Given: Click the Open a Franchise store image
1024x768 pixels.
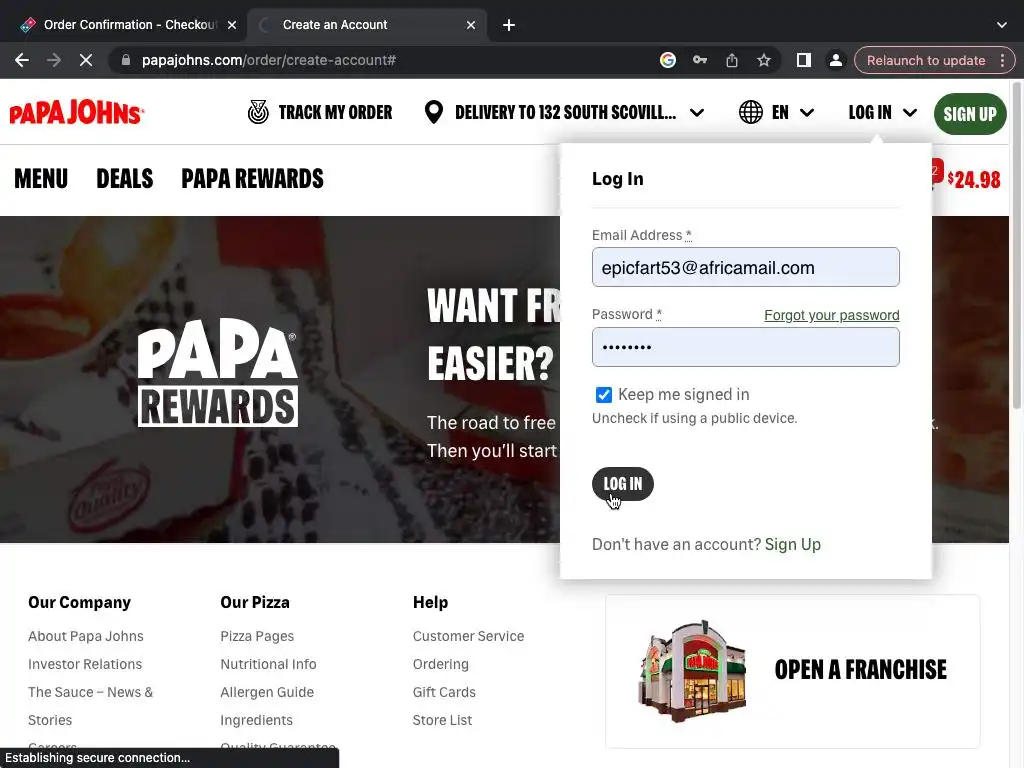Looking at the screenshot, I should click(x=692, y=670).
